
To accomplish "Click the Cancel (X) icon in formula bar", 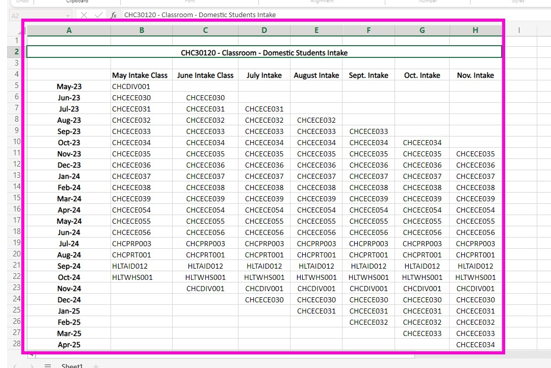I will pos(84,15).
